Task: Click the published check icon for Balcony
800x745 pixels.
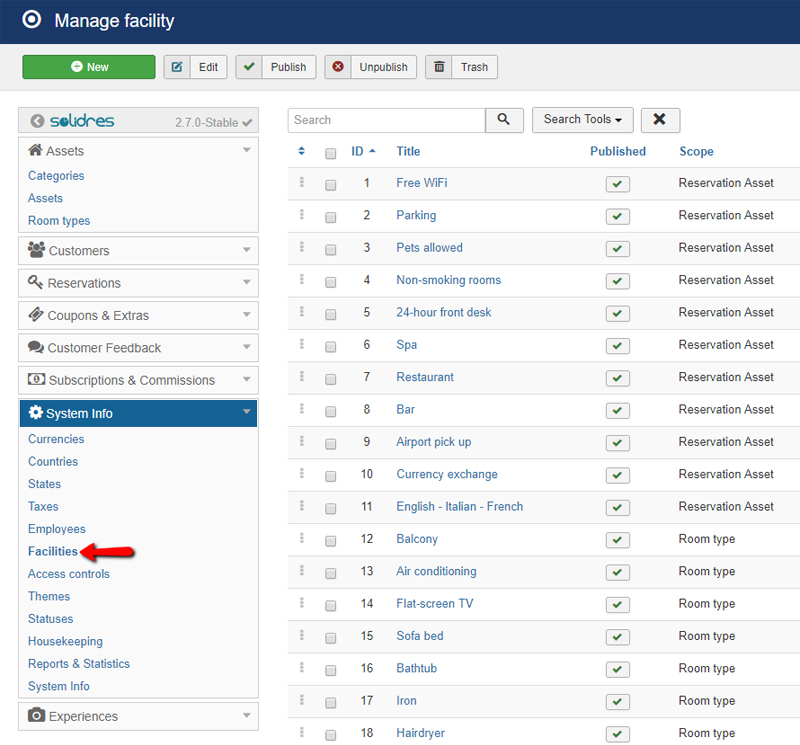Action: click(x=617, y=540)
